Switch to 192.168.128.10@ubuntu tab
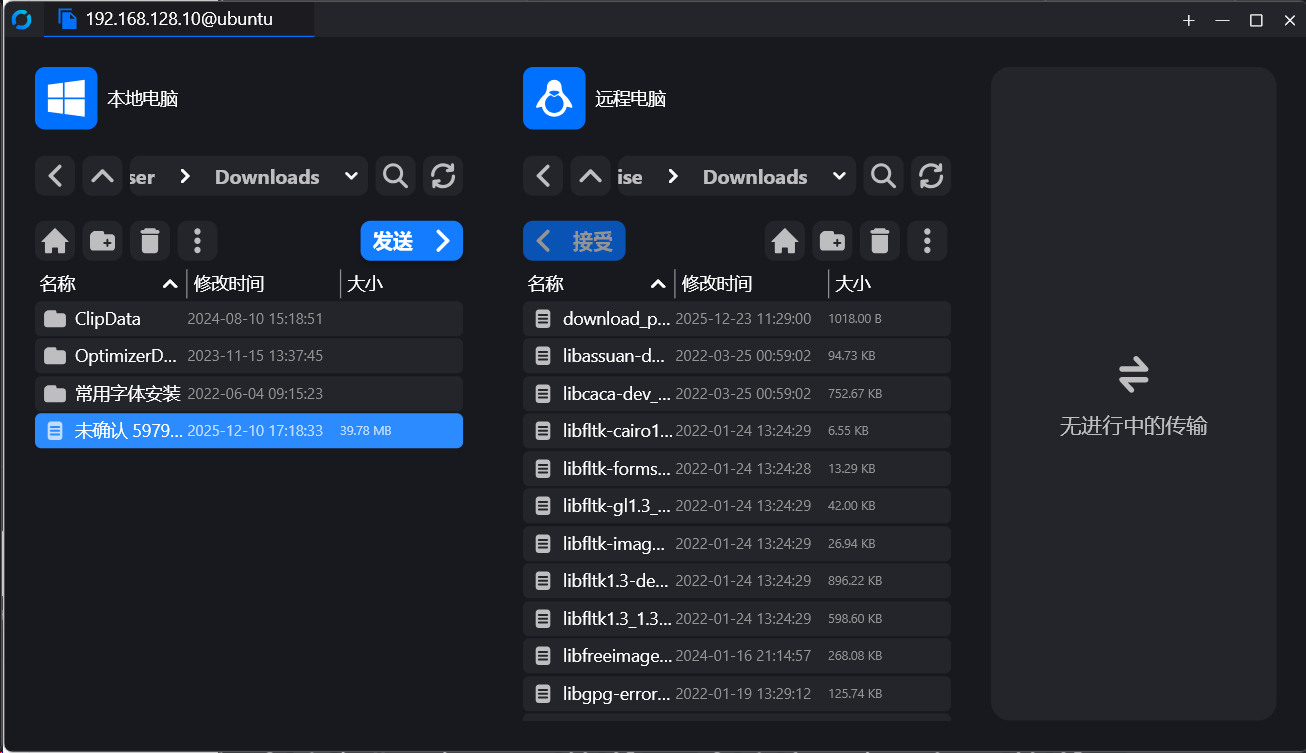Viewport: 1306px width, 753px height. pos(178,19)
